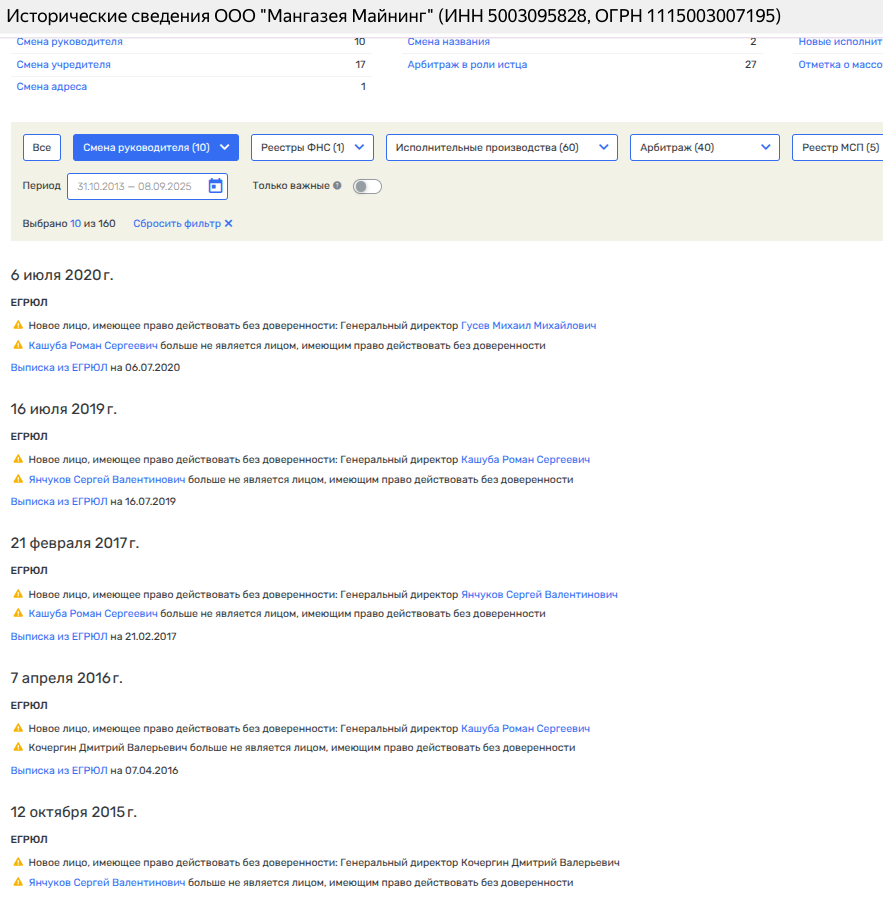Image resolution: width=883 pixels, height=899 pixels.
Task: Open Выписка из ЕГРЮЛ for 06.07.2020
Action: click(x=59, y=368)
